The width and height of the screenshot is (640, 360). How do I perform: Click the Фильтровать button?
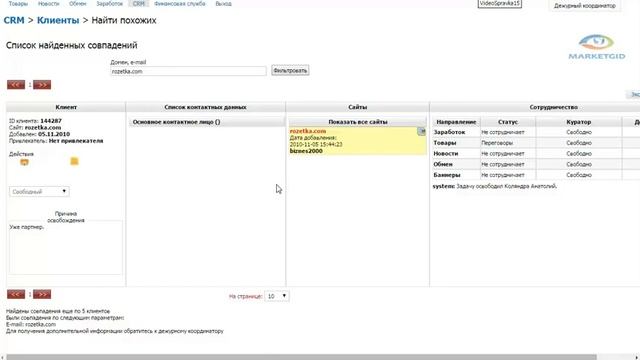click(x=290, y=71)
